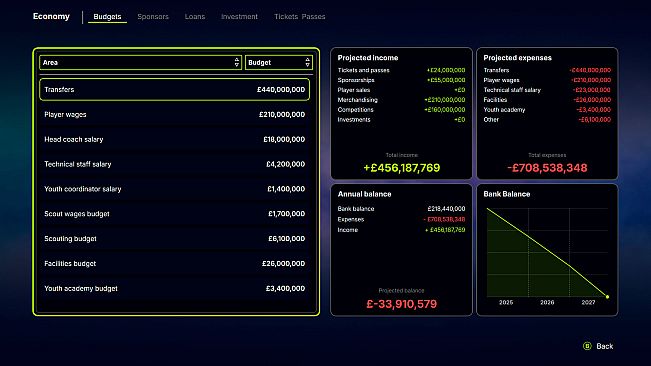Click the green Back button icon
The height and width of the screenshot is (366, 651).
[587, 346]
